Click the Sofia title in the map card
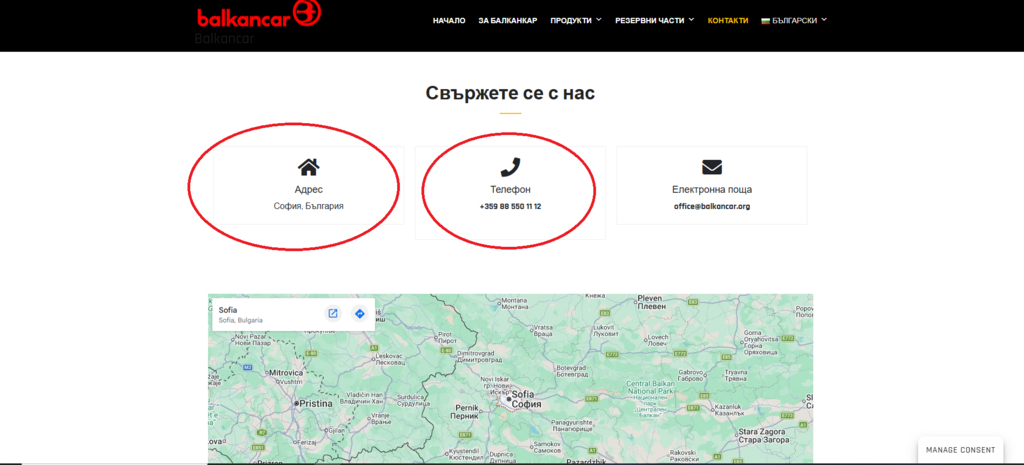The image size is (1024, 465). tap(228, 310)
